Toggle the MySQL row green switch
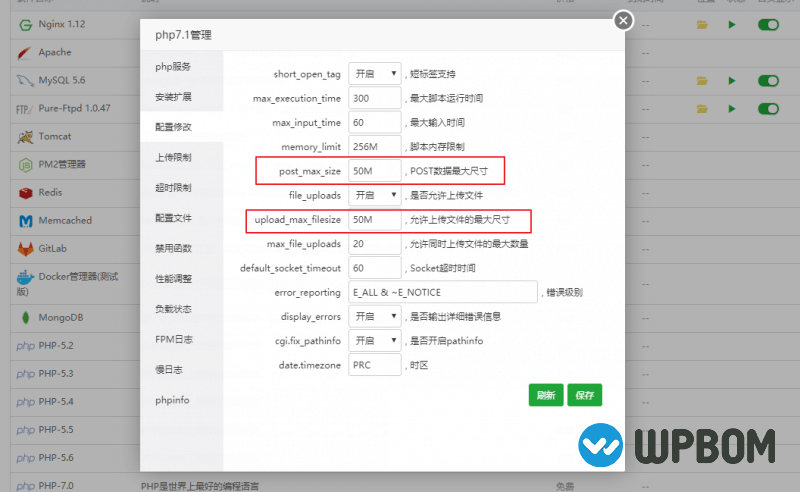The image size is (800, 492). coord(768,81)
